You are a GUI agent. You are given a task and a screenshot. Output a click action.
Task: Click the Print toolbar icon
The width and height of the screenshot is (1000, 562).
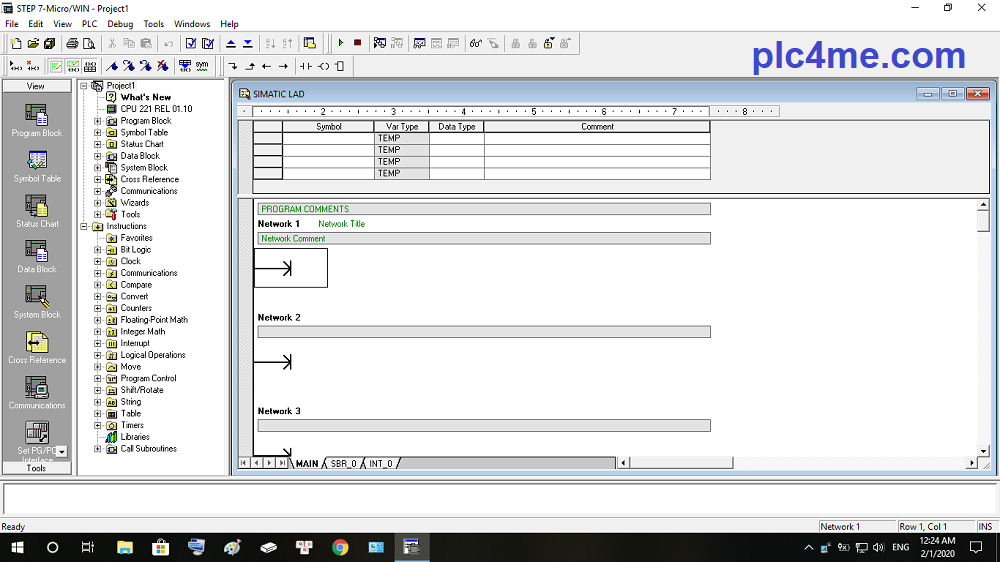(72, 43)
